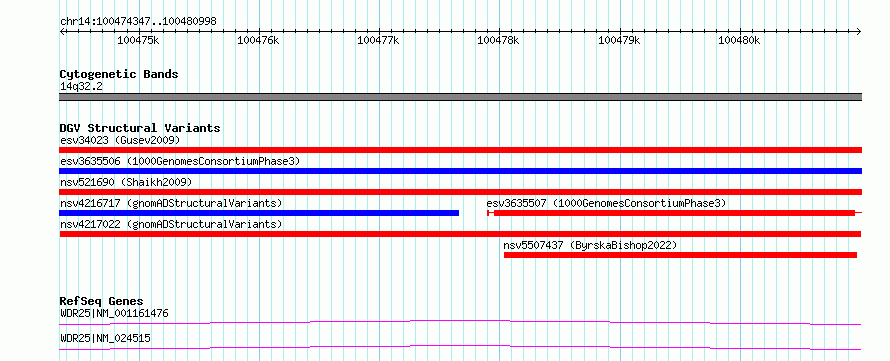890x361 pixels.
Task: Click the right arrowhead of the ruler
Action: (x=859, y=31)
